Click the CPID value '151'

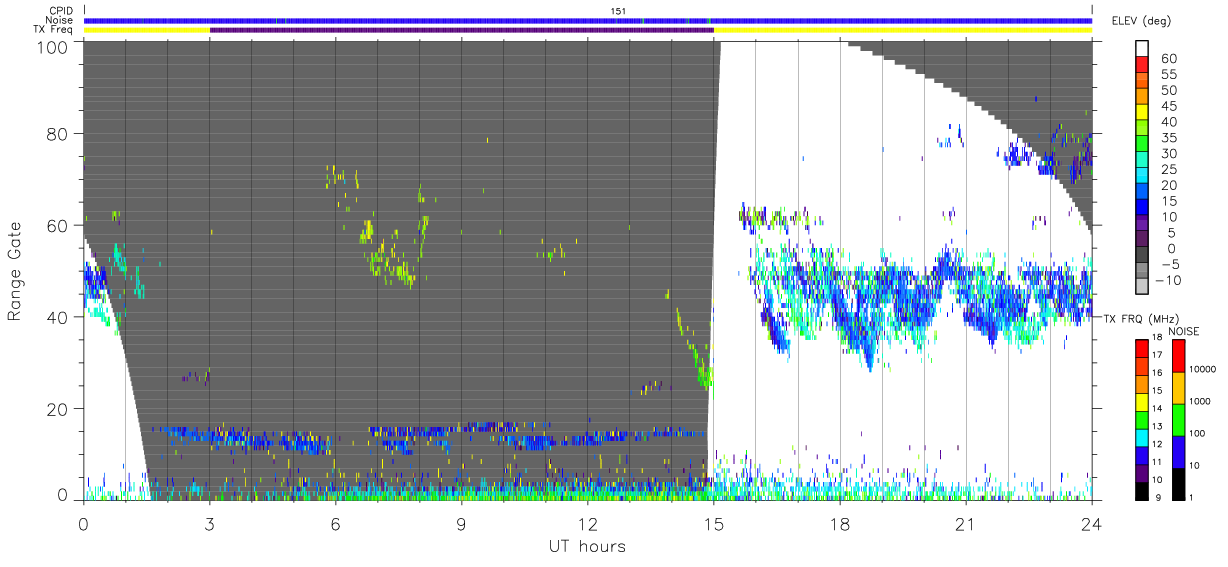[619, 11]
